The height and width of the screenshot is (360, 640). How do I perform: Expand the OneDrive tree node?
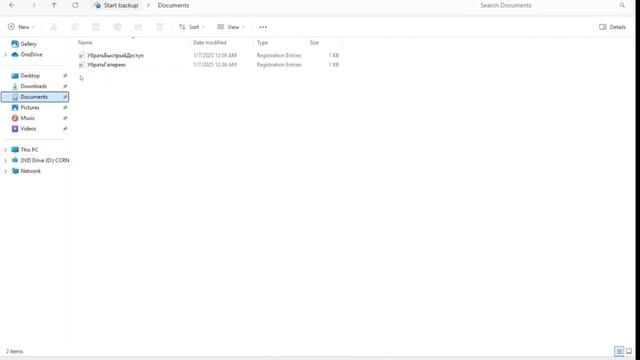[5, 55]
